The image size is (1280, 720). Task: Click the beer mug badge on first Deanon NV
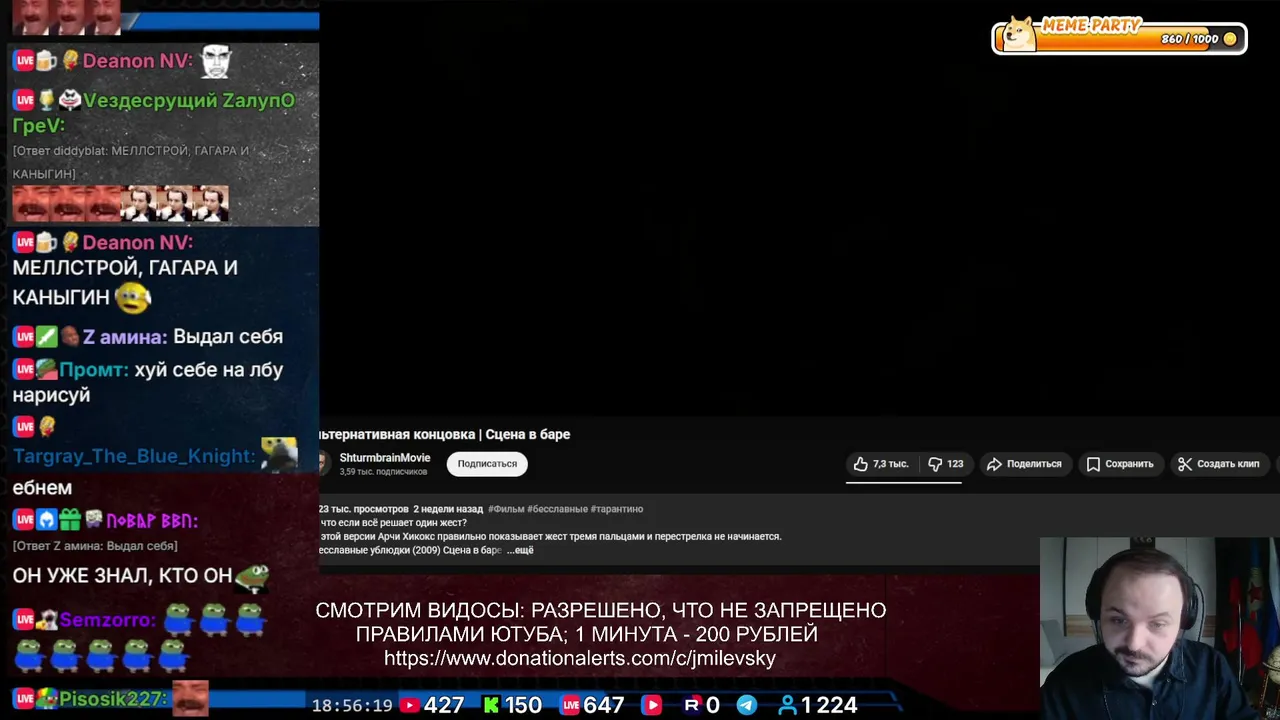46,61
